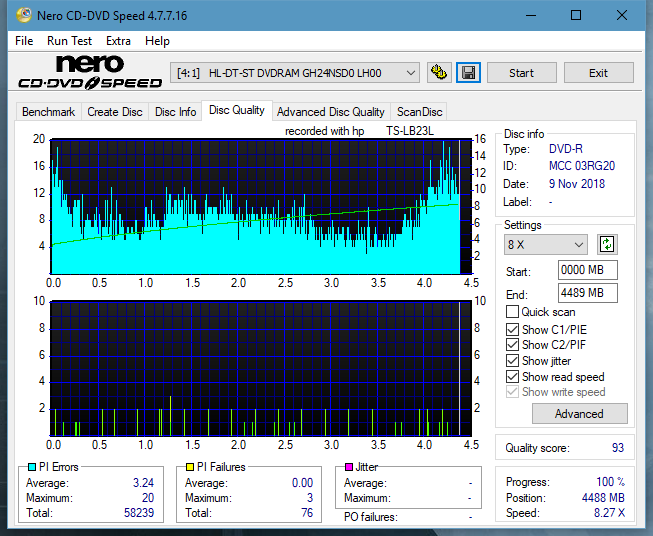Click the Nero CD-DVD Speed logo
This screenshot has width=653, height=536.
(90, 72)
